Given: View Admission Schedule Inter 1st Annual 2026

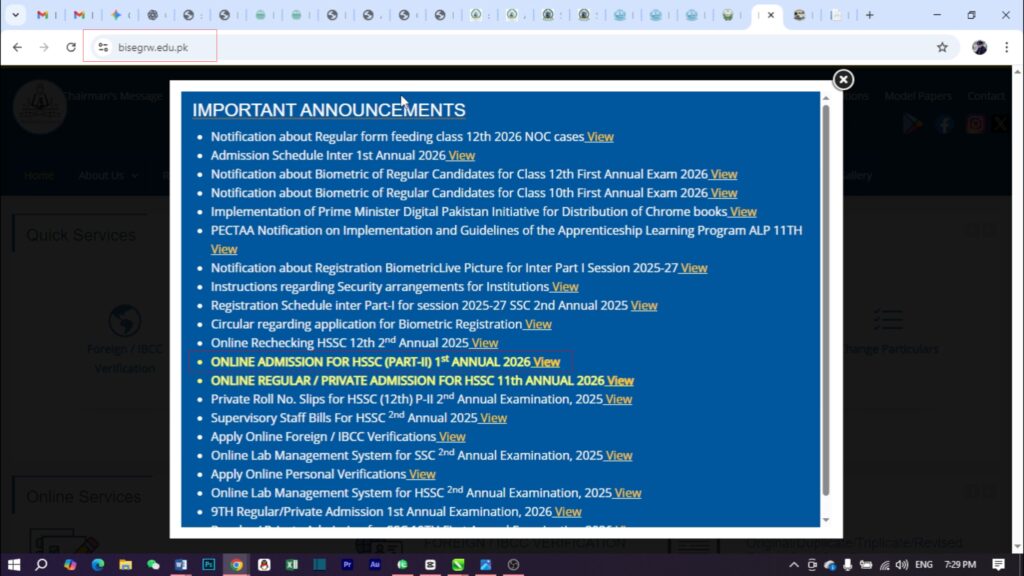Looking at the screenshot, I should pos(461,156).
